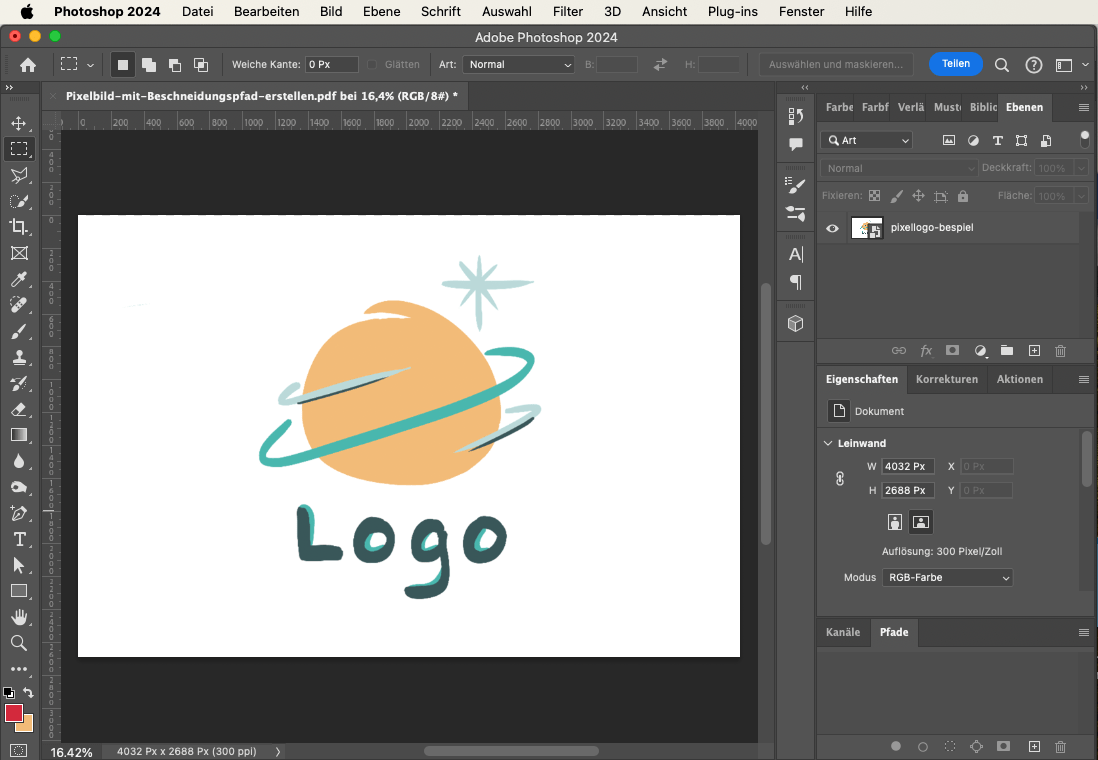Image resolution: width=1098 pixels, height=760 pixels.
Task: Select the Hand tool
Action: point(18,617)
